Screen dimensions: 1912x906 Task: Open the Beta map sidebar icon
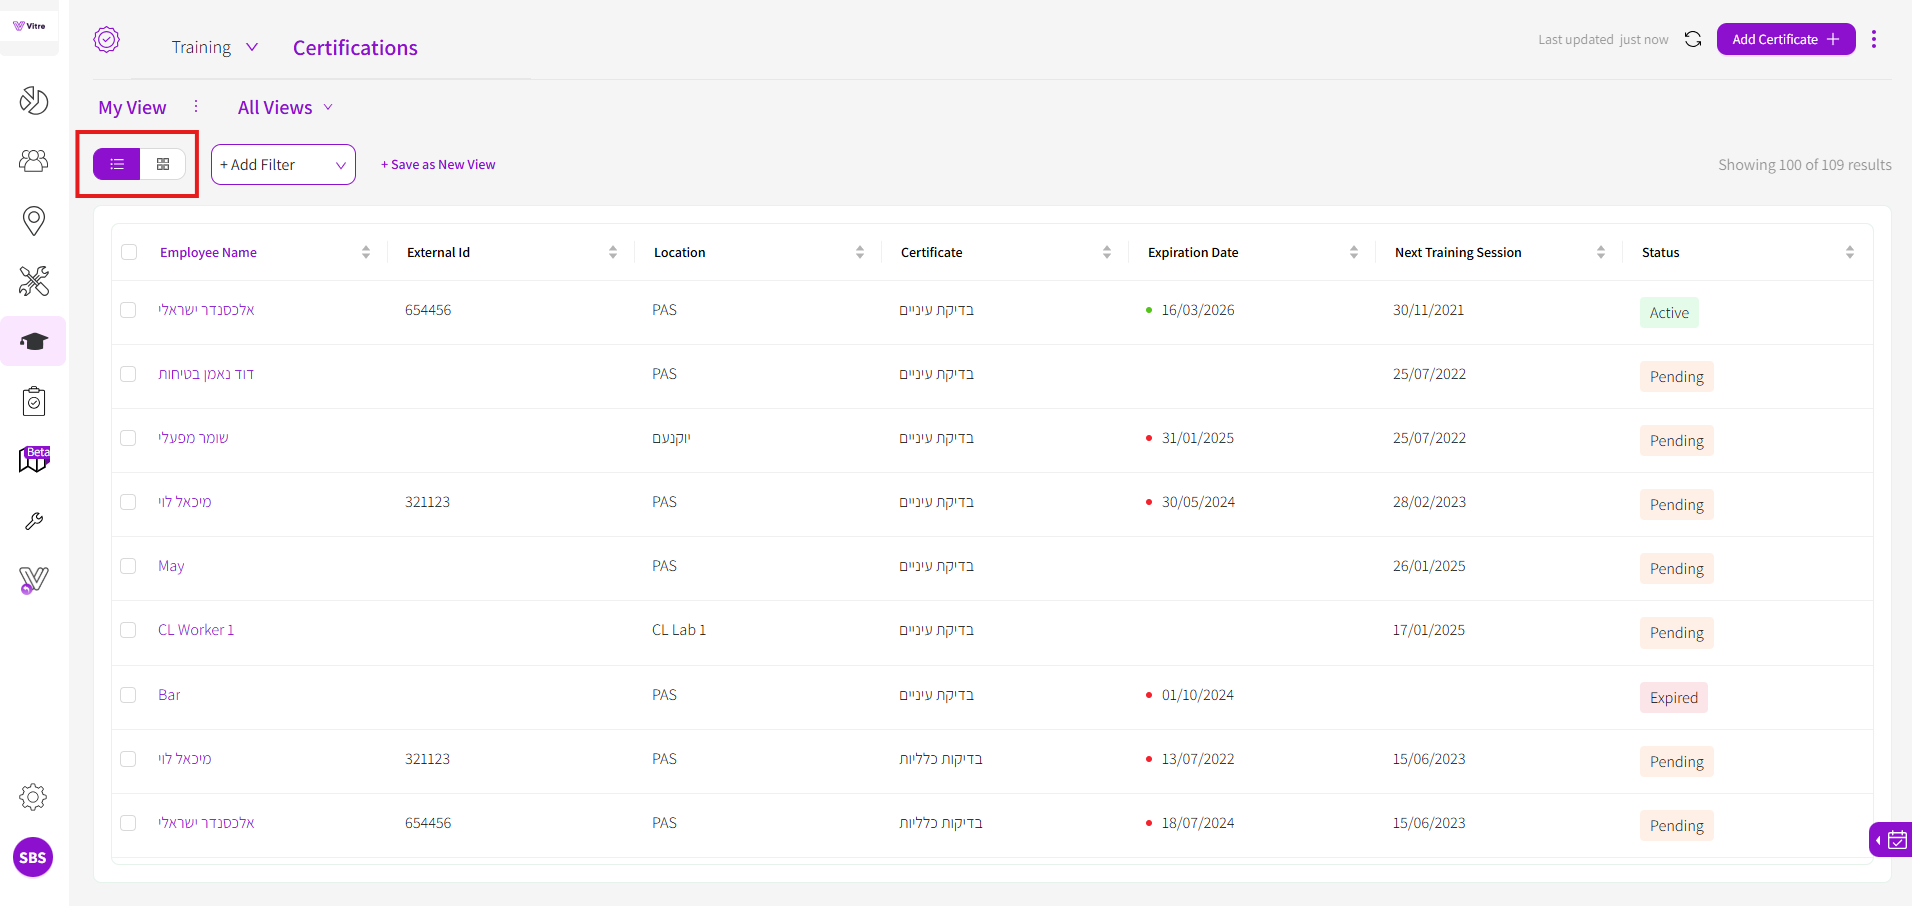coord(34,460)
